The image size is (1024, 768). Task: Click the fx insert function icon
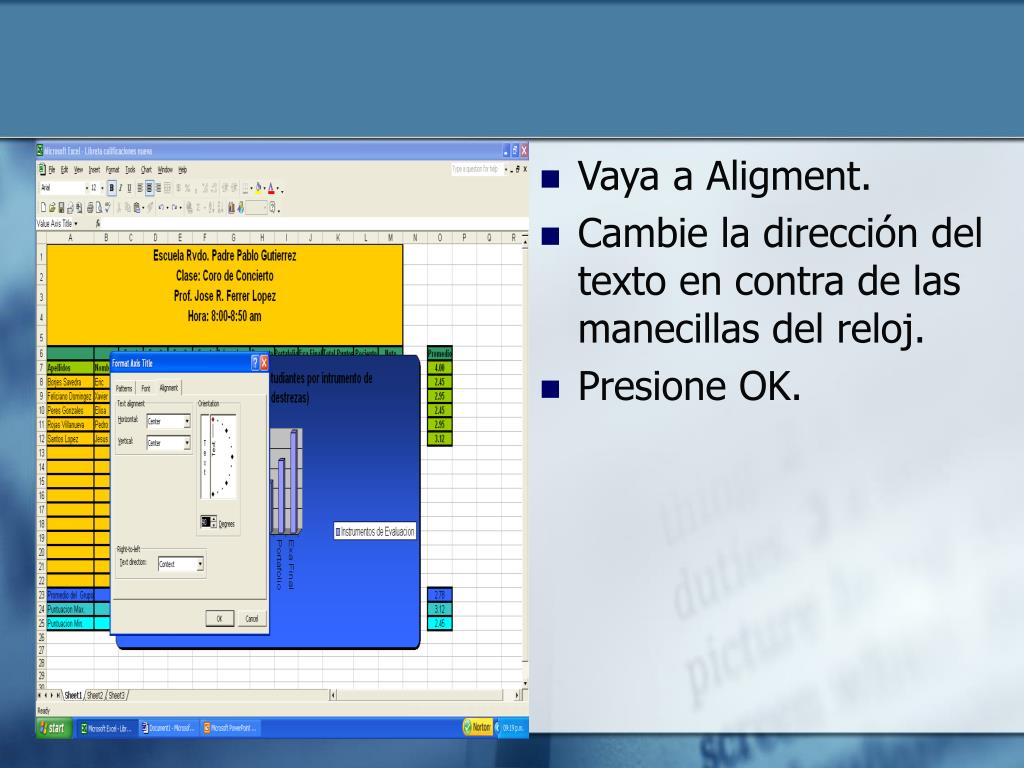click(98, 224)
